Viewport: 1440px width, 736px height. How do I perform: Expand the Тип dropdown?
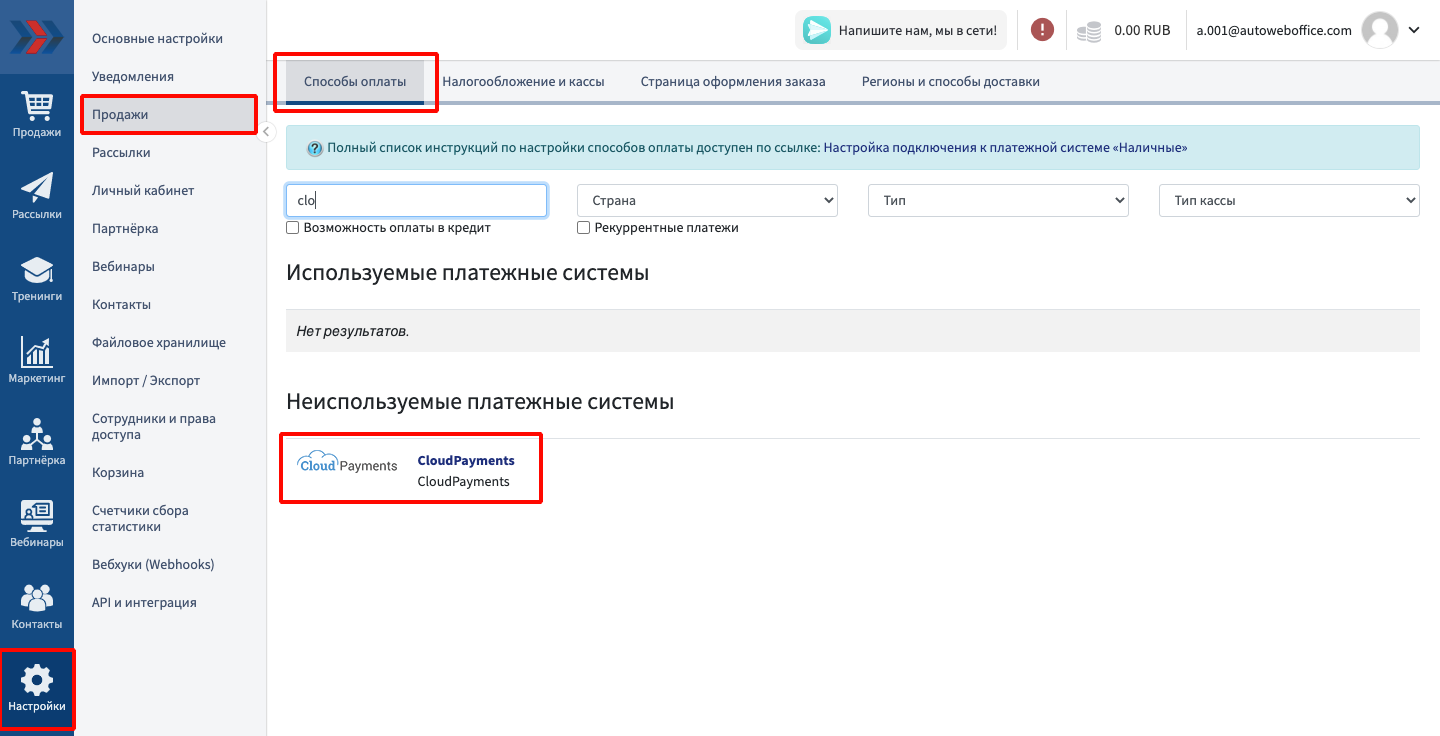click(x=998, y=201)
